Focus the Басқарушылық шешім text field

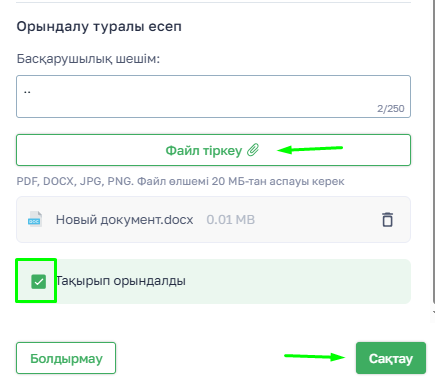pos(213,96)
